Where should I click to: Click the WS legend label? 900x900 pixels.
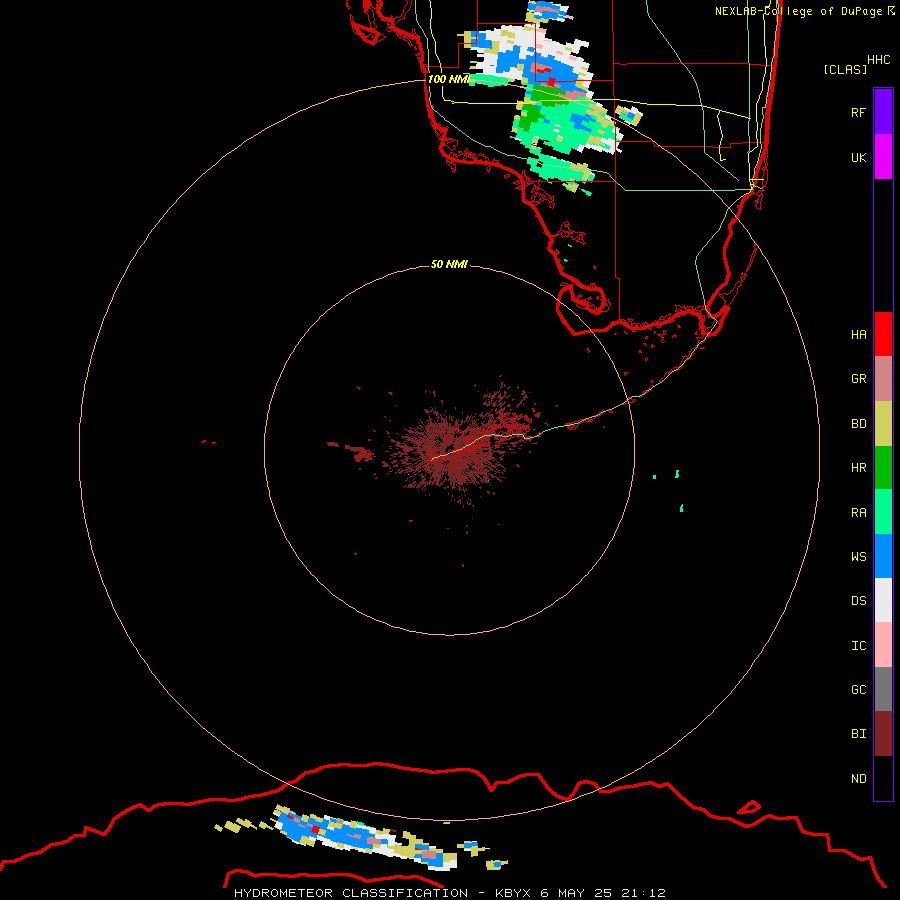point(858,556)
